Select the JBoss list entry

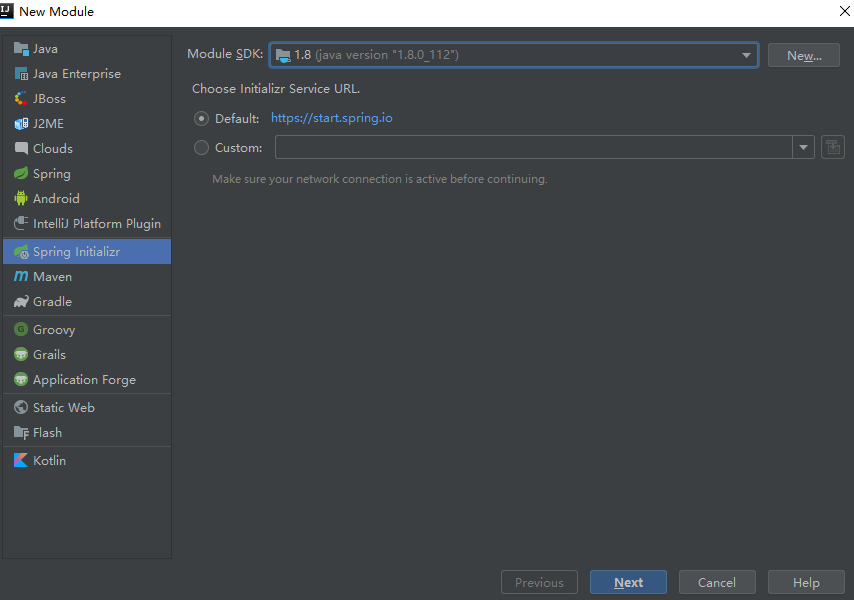click(87, 99)
